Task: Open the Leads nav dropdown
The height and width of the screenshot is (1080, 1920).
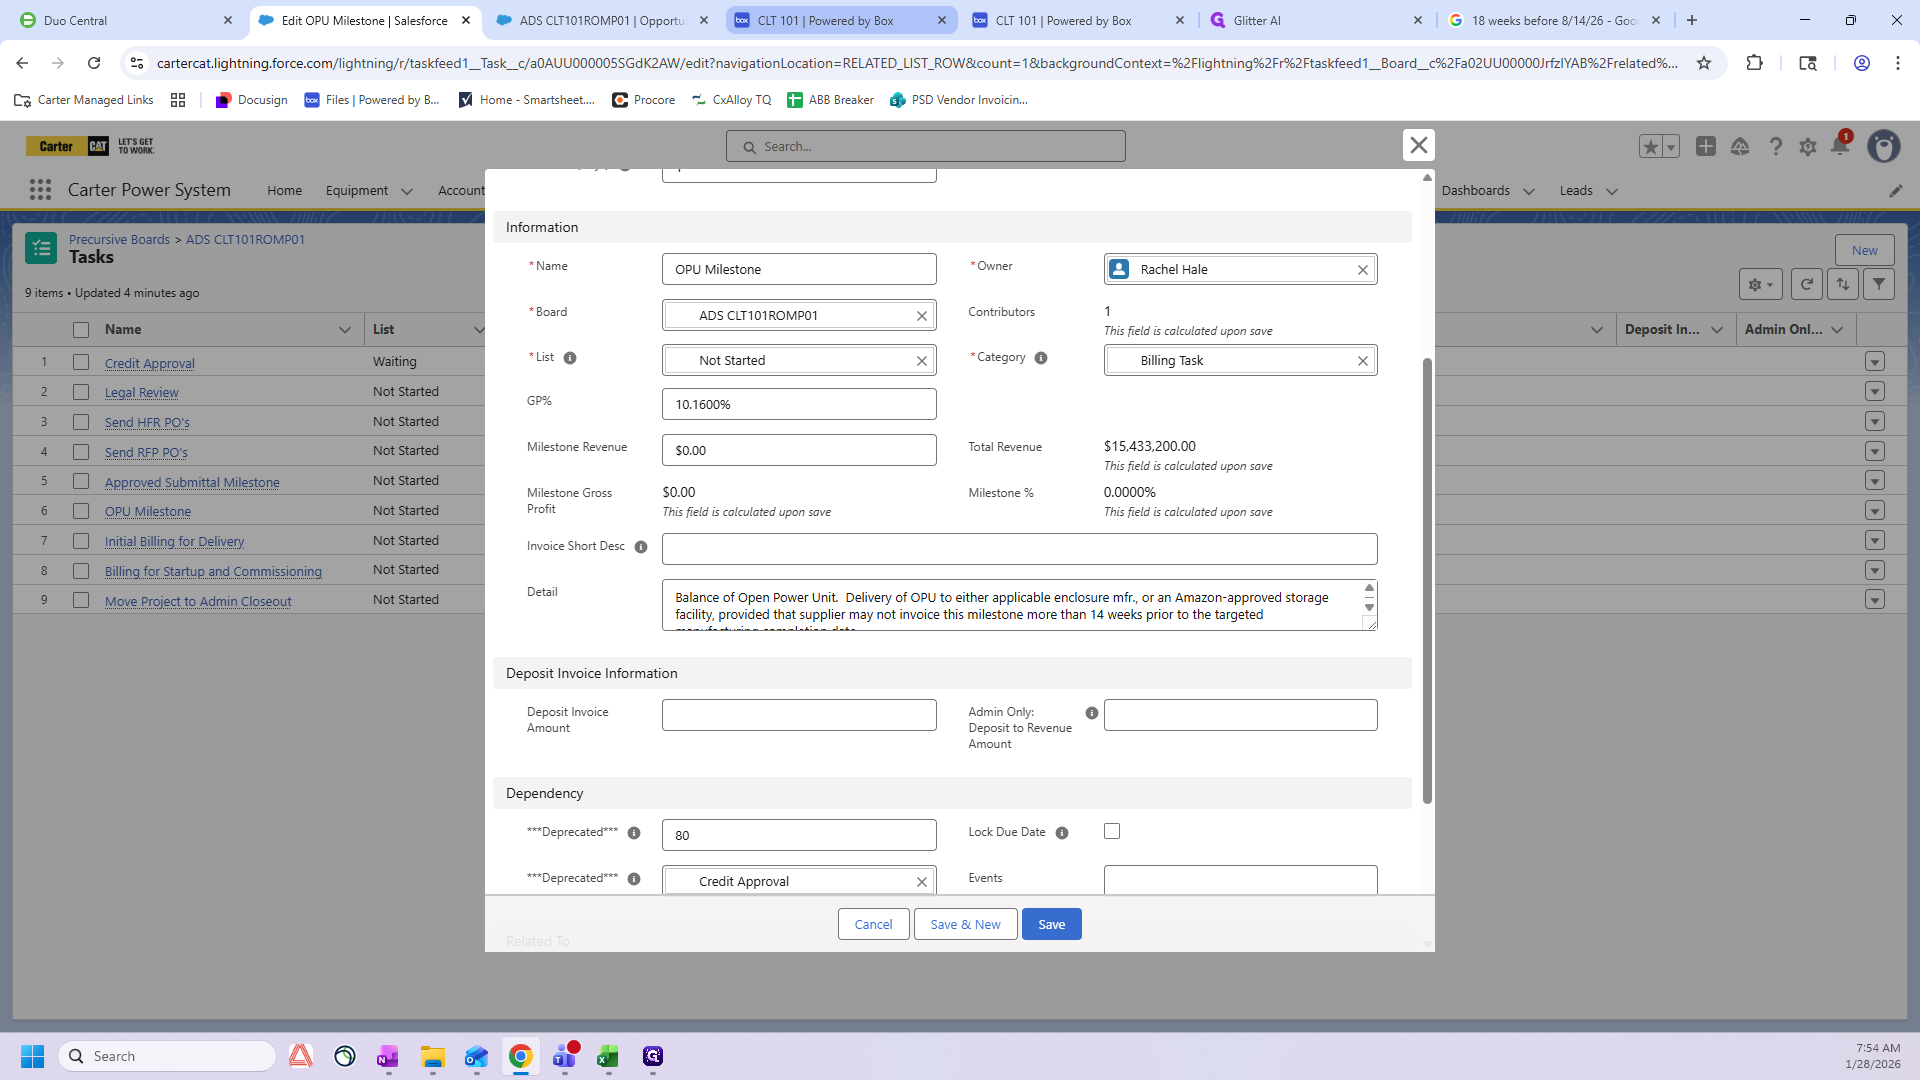Action: pos(1611,191)
